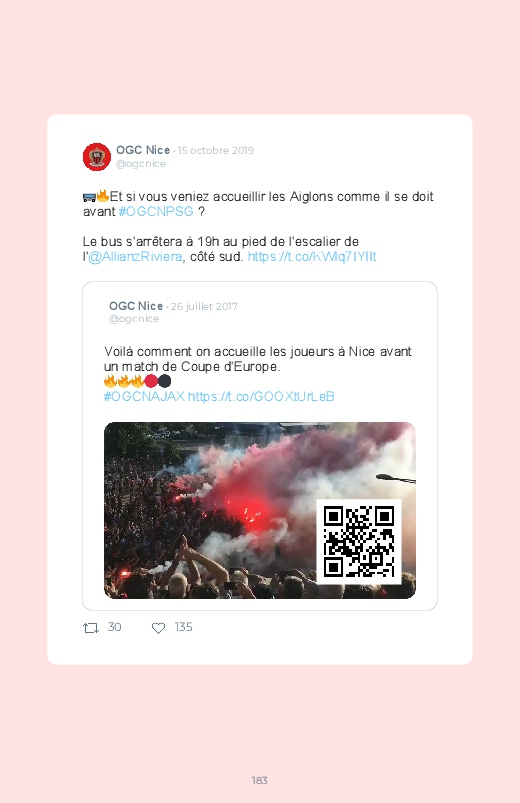
Task: Open the #OGCNPSG hashtag
Action: pos(156,212)
